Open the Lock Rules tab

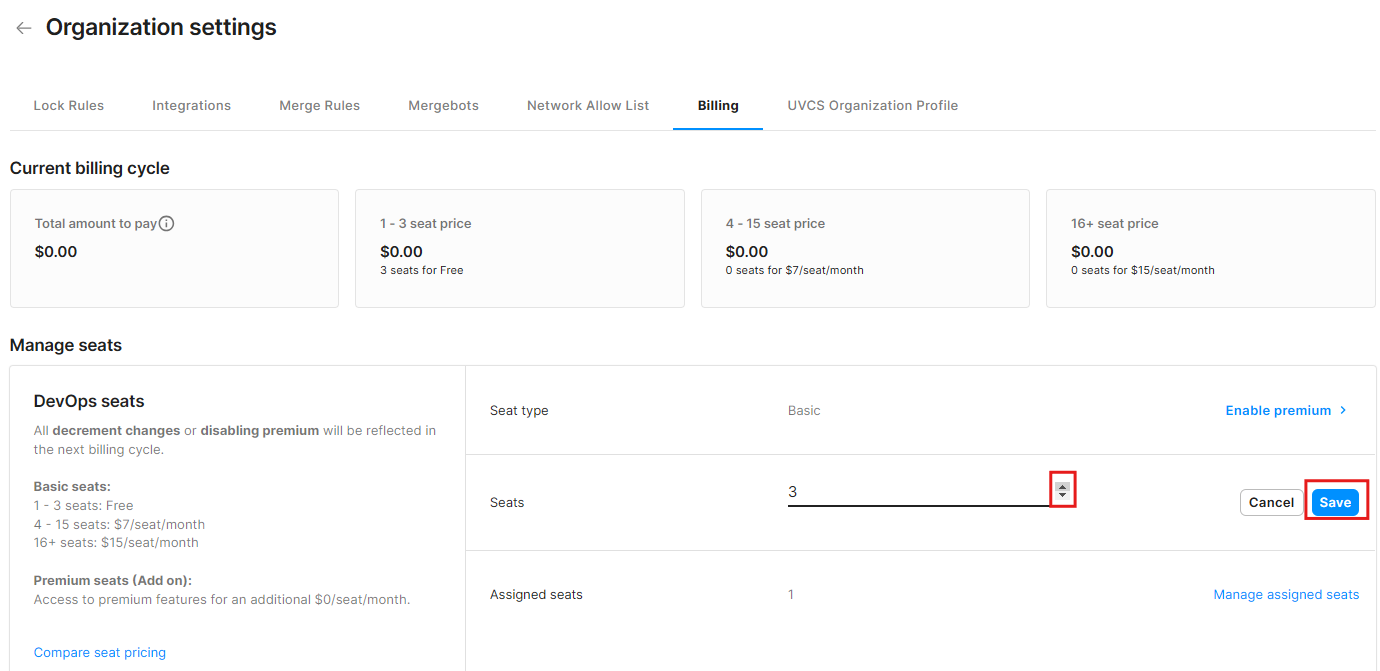click(69, 105)
